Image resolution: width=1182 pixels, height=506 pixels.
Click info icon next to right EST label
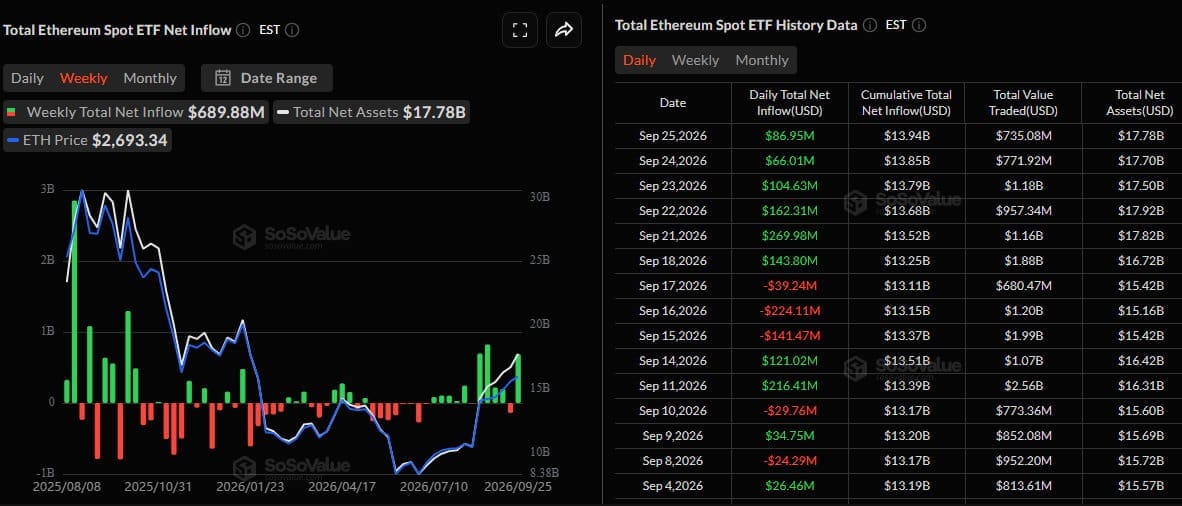click(x=919, y=25)
